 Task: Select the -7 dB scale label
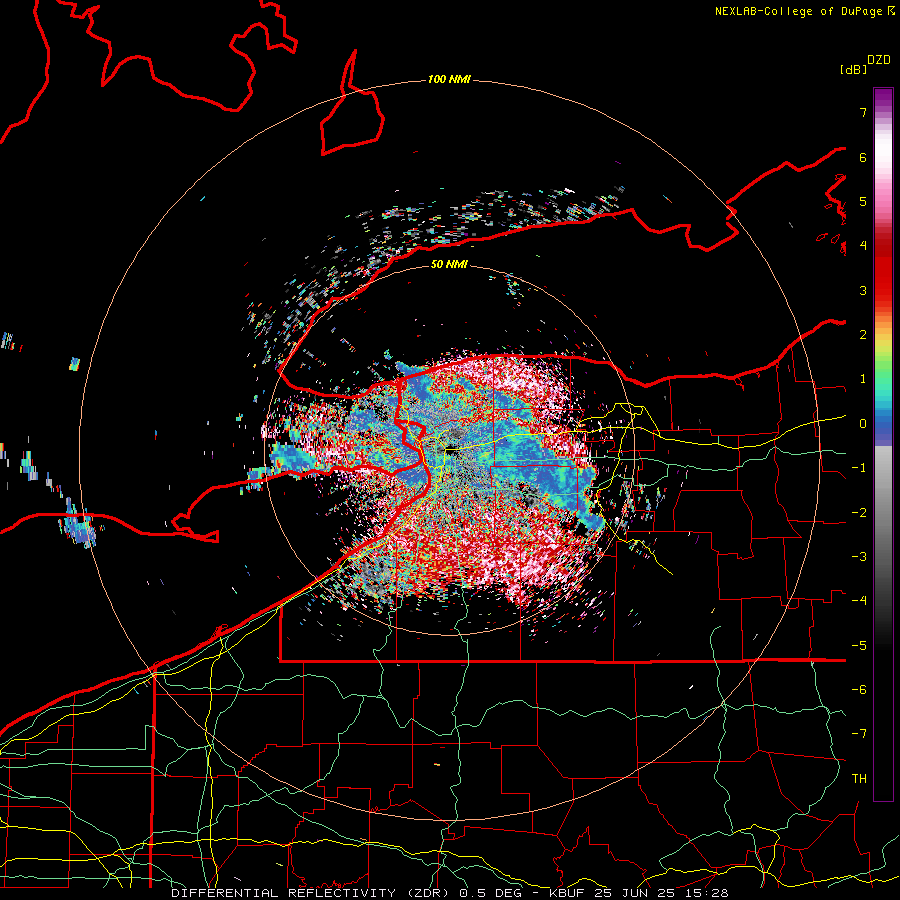[x=859, y=734]
